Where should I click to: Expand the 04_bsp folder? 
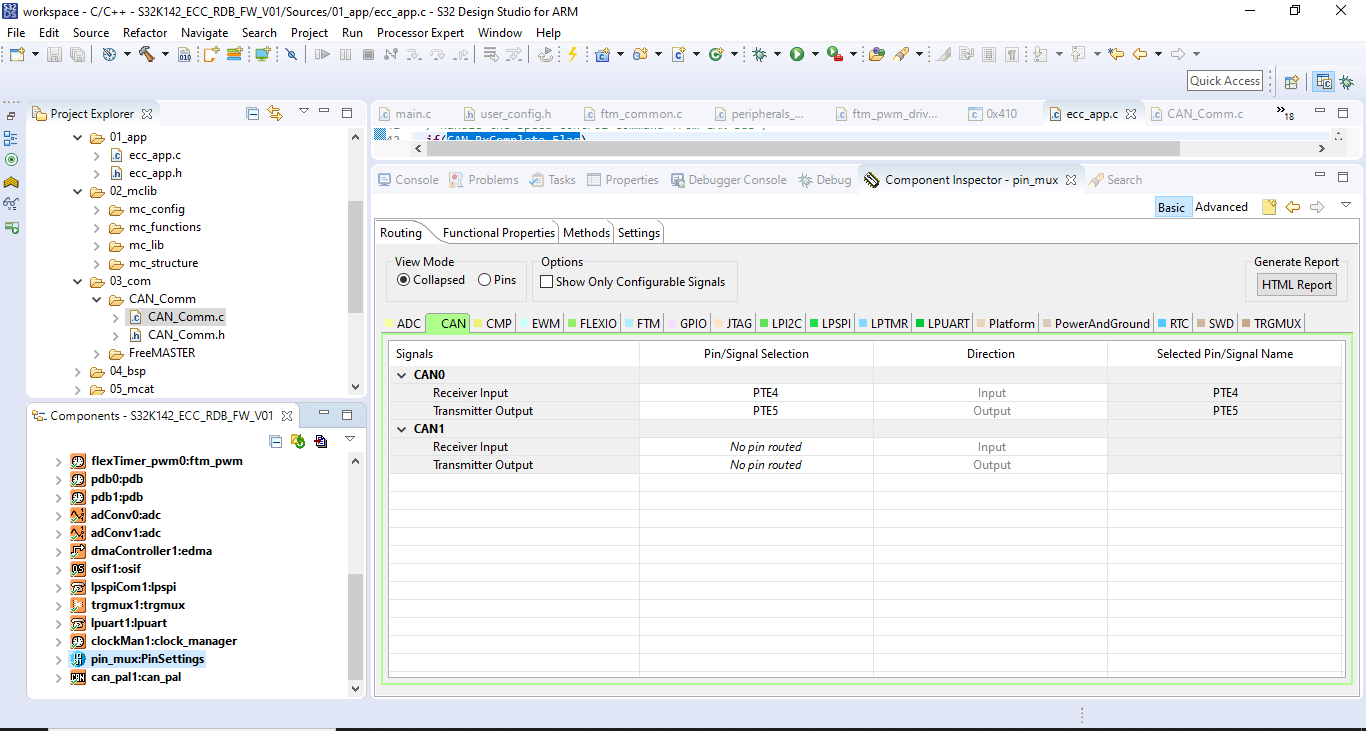(78, 371)
